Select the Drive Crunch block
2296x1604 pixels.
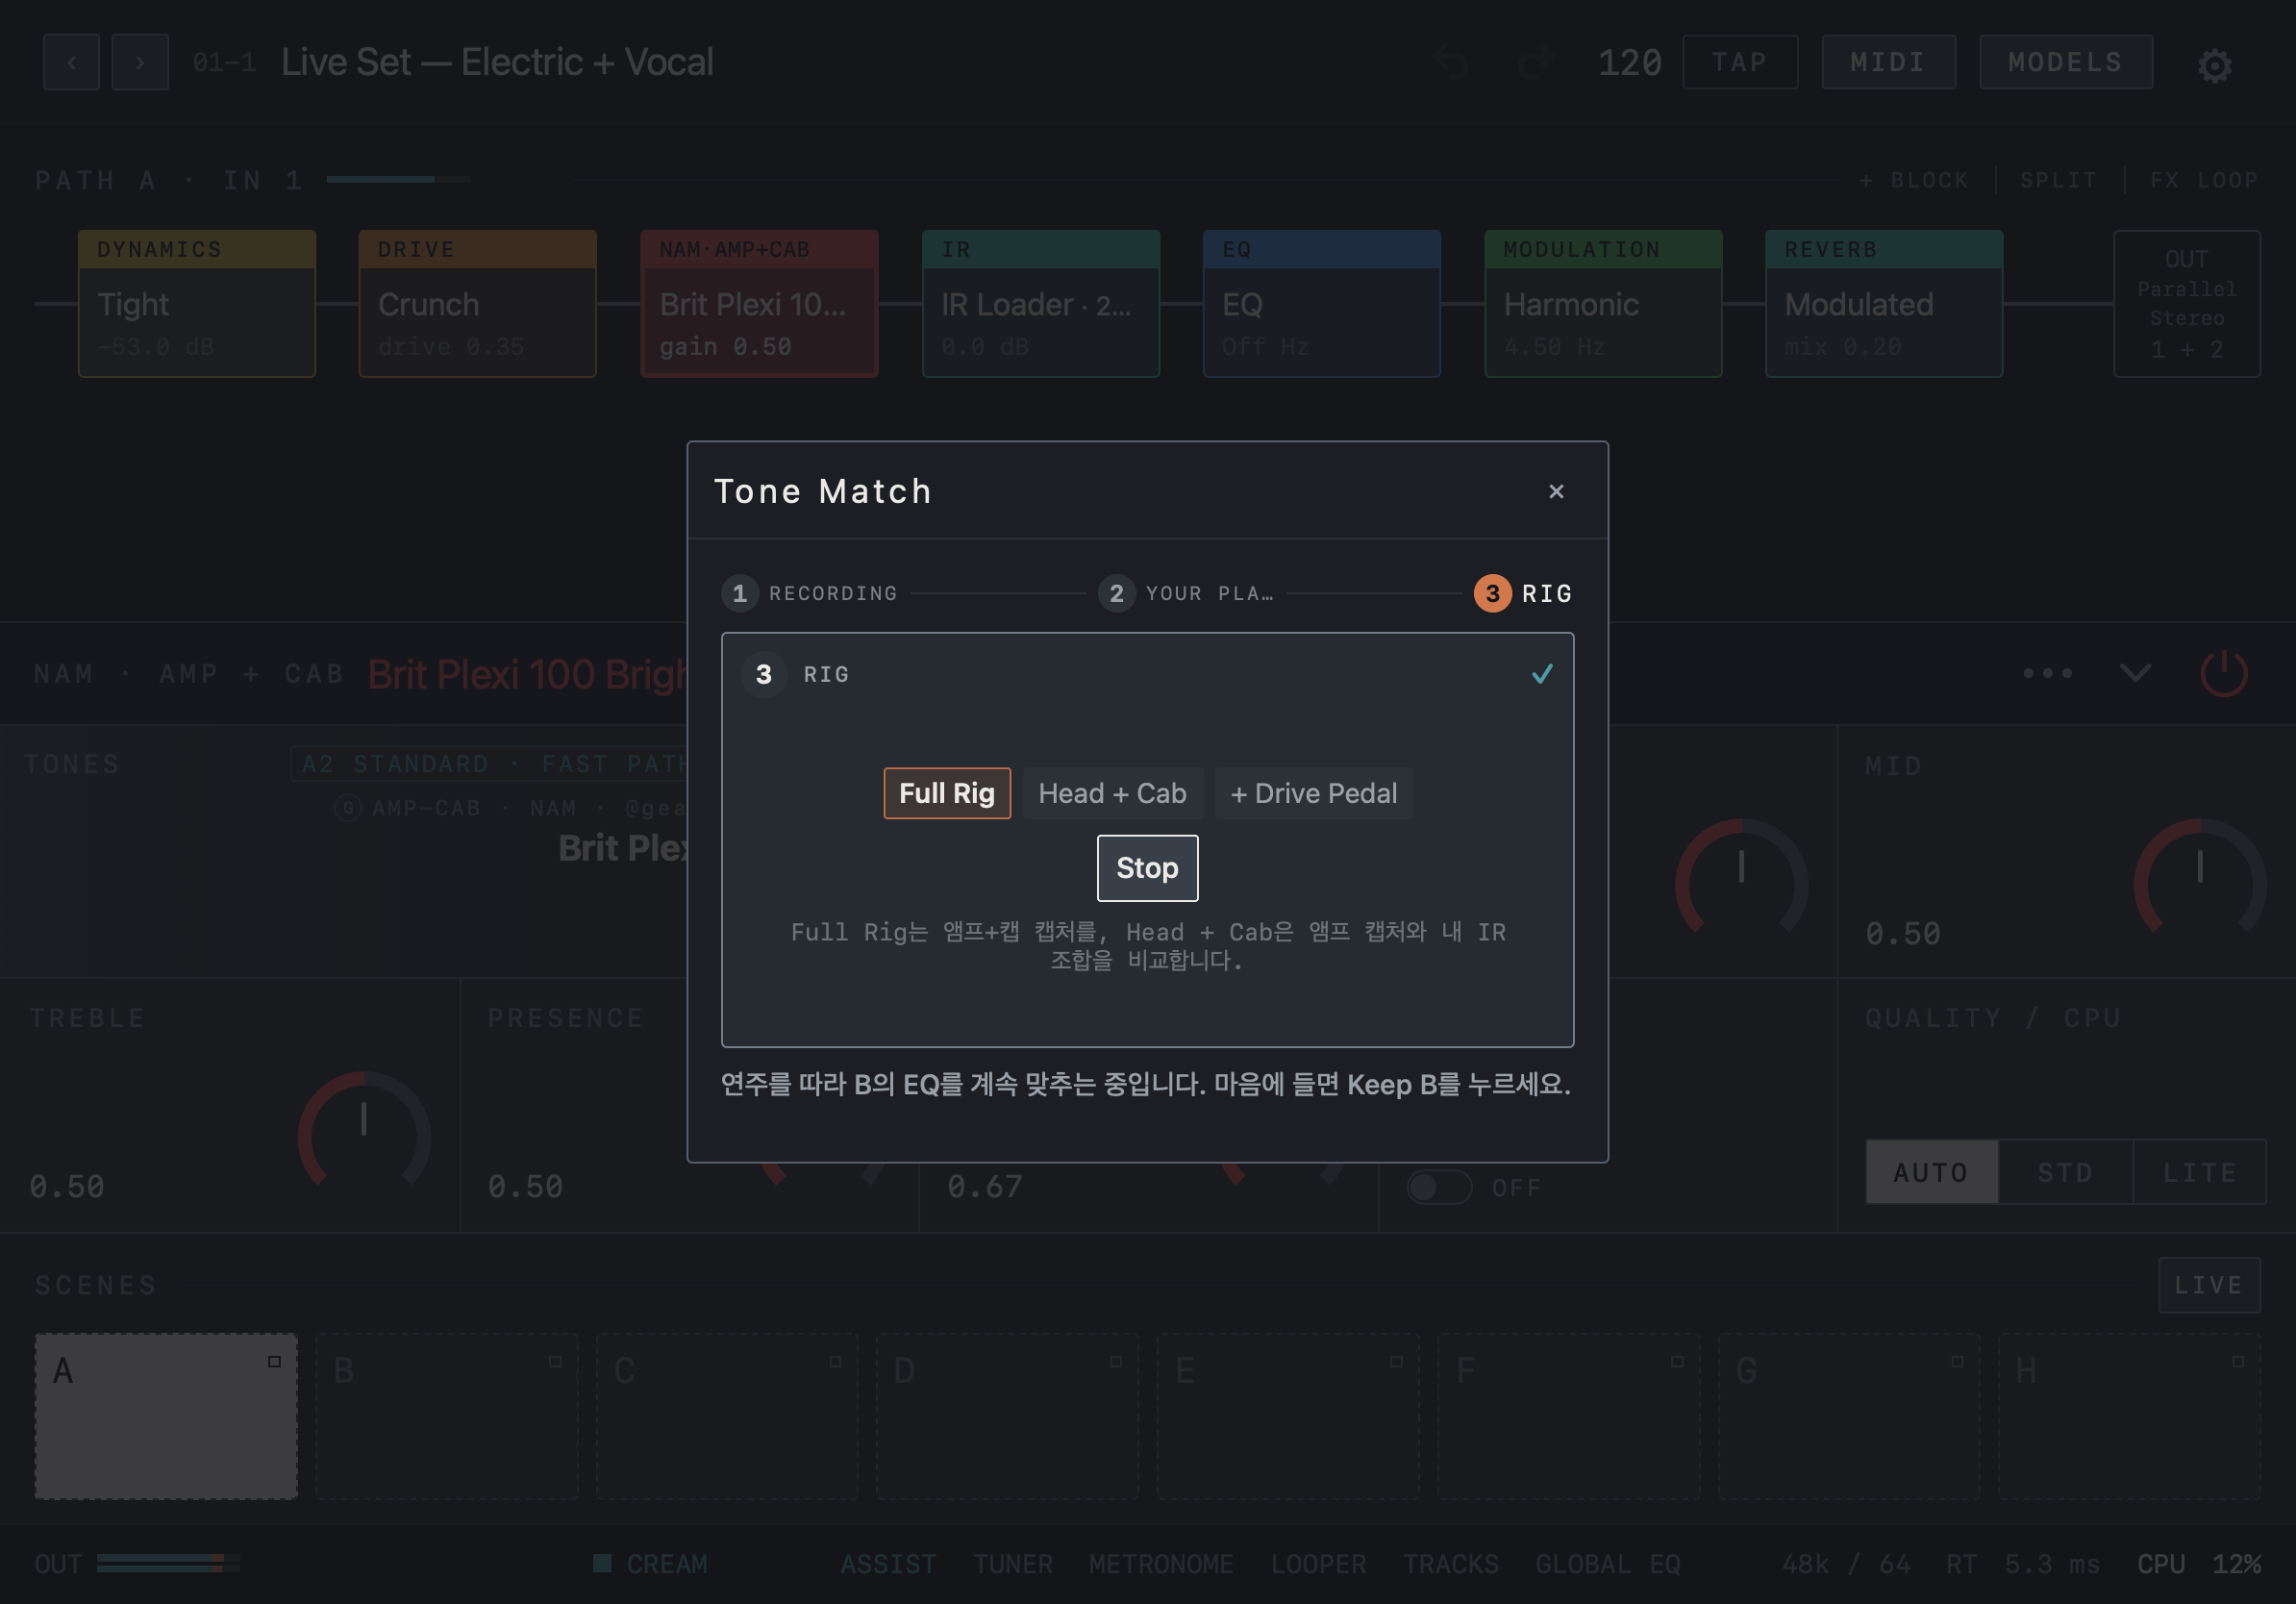coord(478,304)
